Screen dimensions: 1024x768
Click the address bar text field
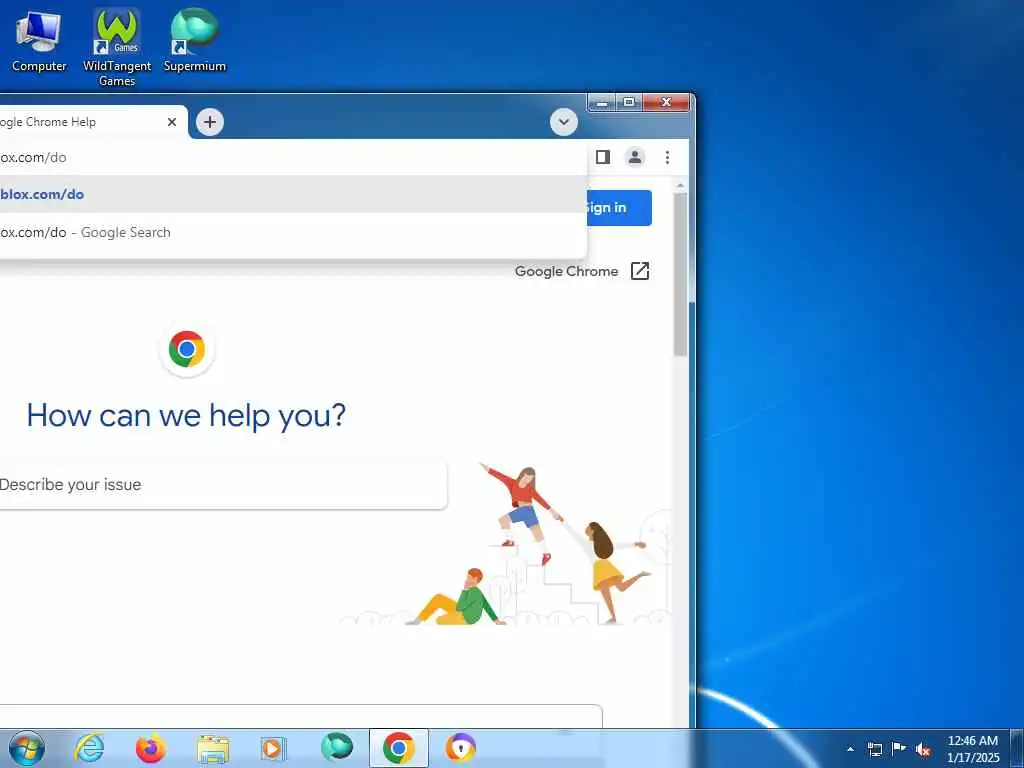(293, 157)
